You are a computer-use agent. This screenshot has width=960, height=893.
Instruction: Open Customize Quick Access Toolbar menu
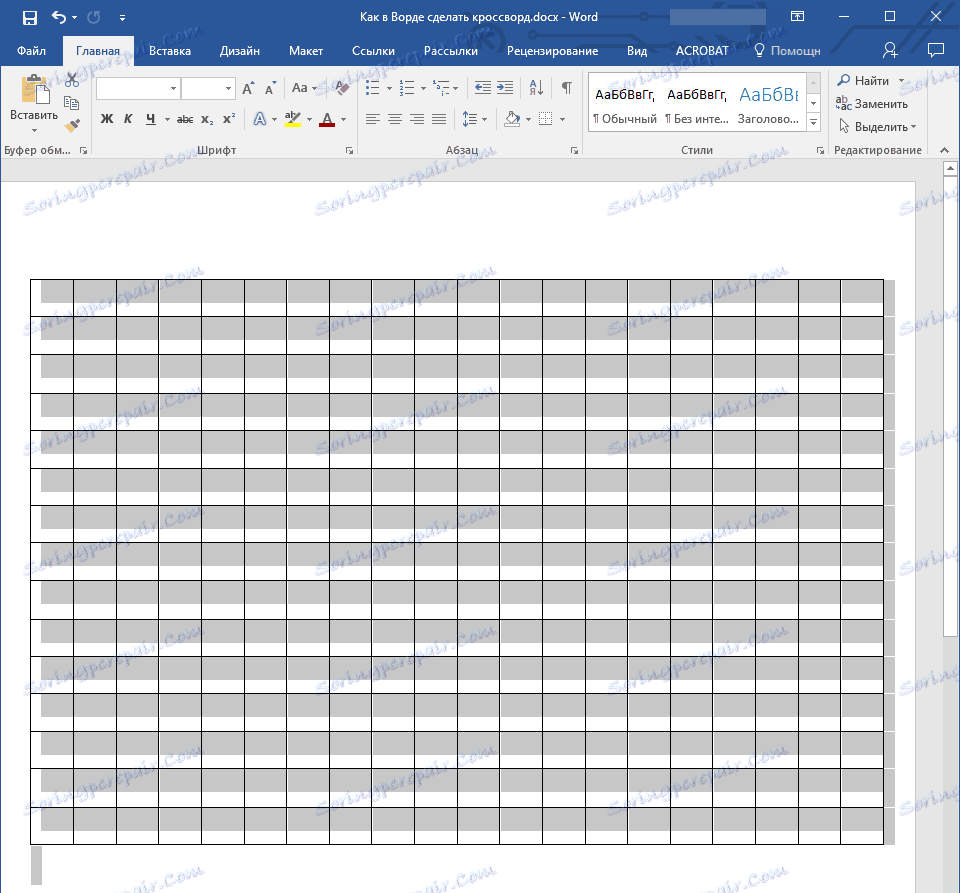coord(122,18)
